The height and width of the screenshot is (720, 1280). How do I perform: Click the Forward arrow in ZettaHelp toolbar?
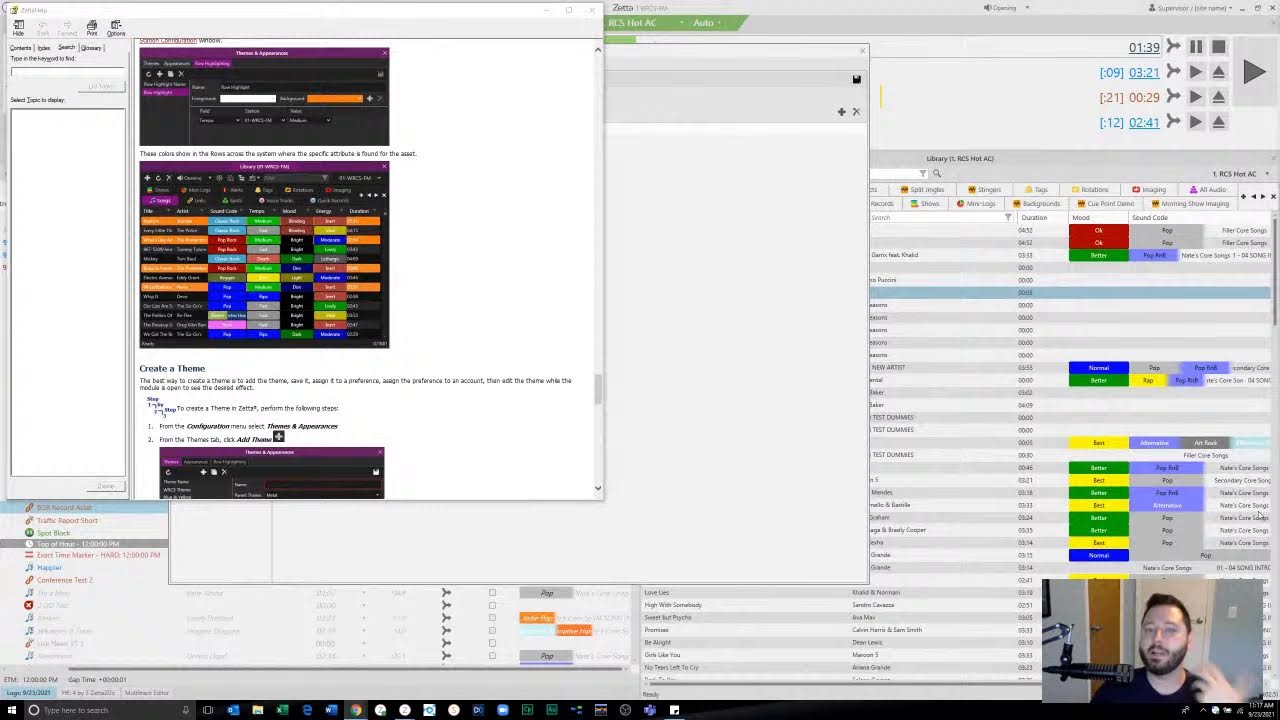click(67, 27)
